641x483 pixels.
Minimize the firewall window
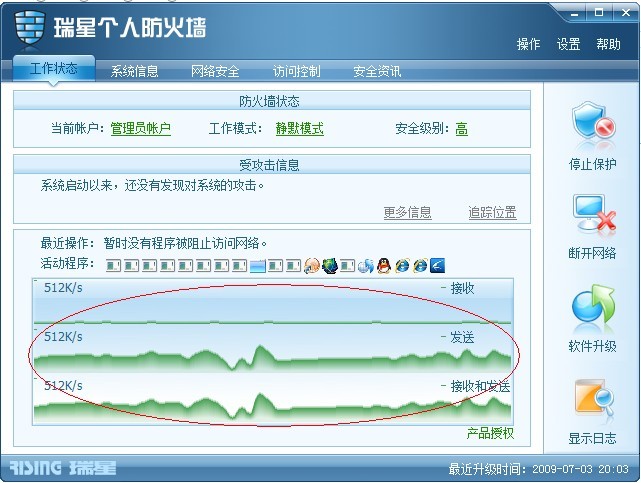click(575, 13)
